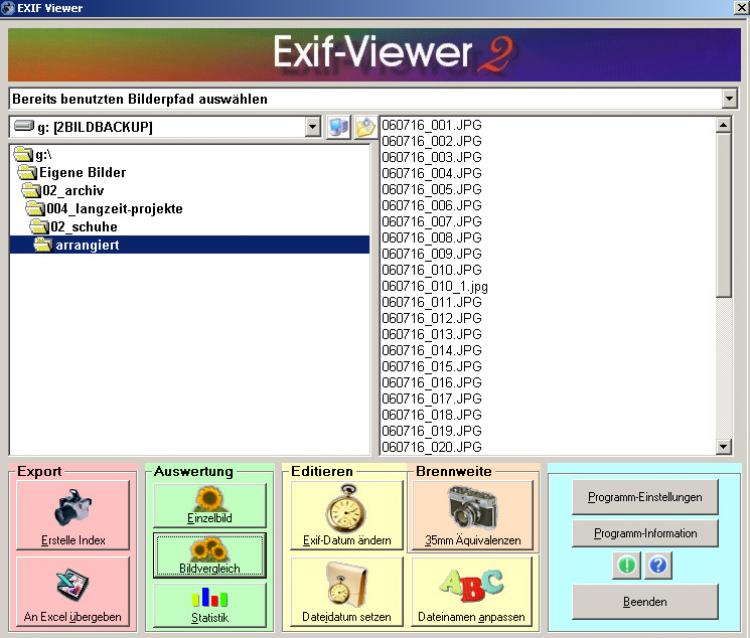This screenshot has width=750, height=638.
Task: Expand the already-used image path dropdown
Action: click(x=729, y=99)
